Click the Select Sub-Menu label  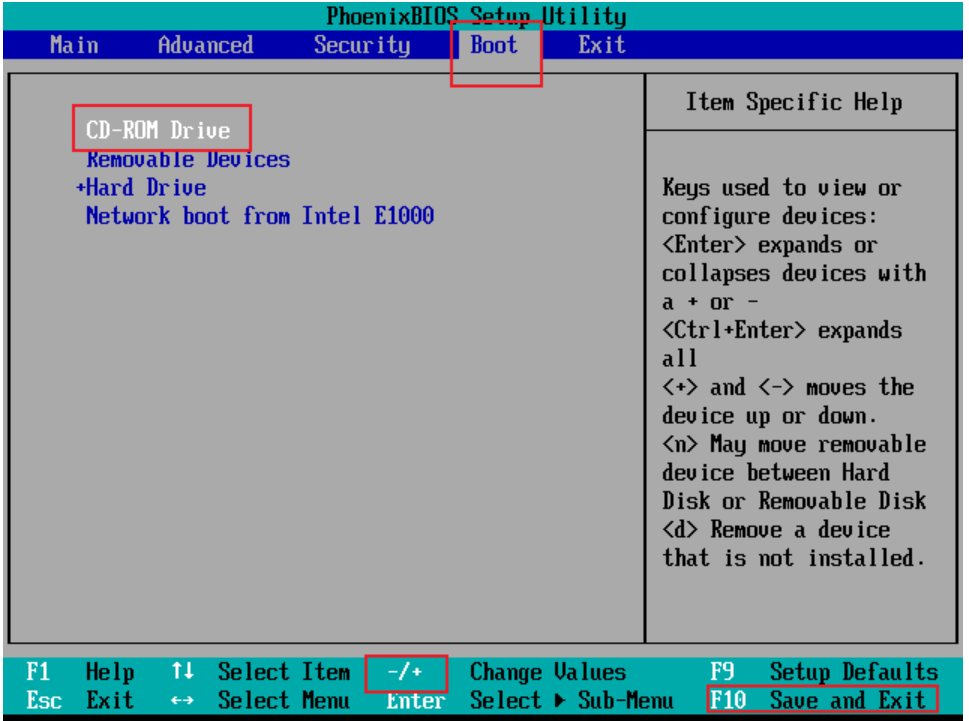(x=572, y=701)
